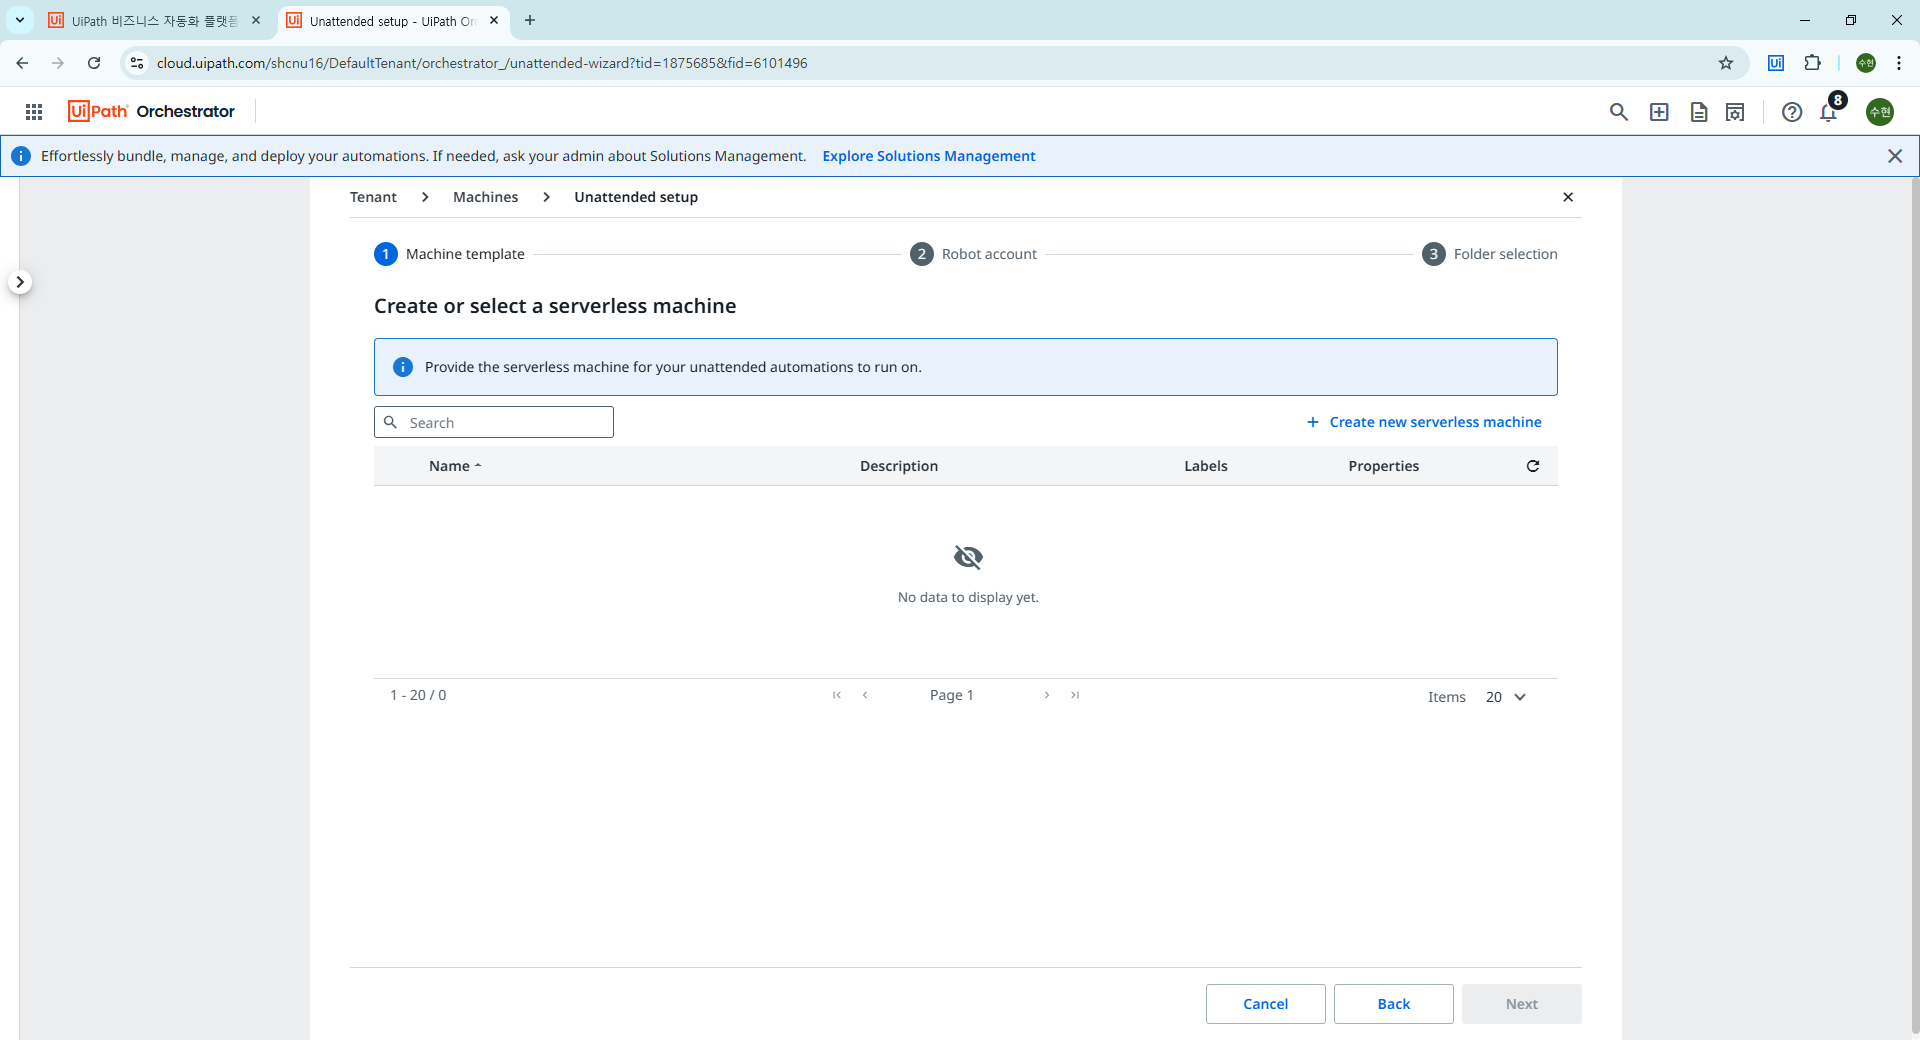Switch to the first UiPath browser tab
Screen dimensions: 1920x1040
click(x=155, y=21)
